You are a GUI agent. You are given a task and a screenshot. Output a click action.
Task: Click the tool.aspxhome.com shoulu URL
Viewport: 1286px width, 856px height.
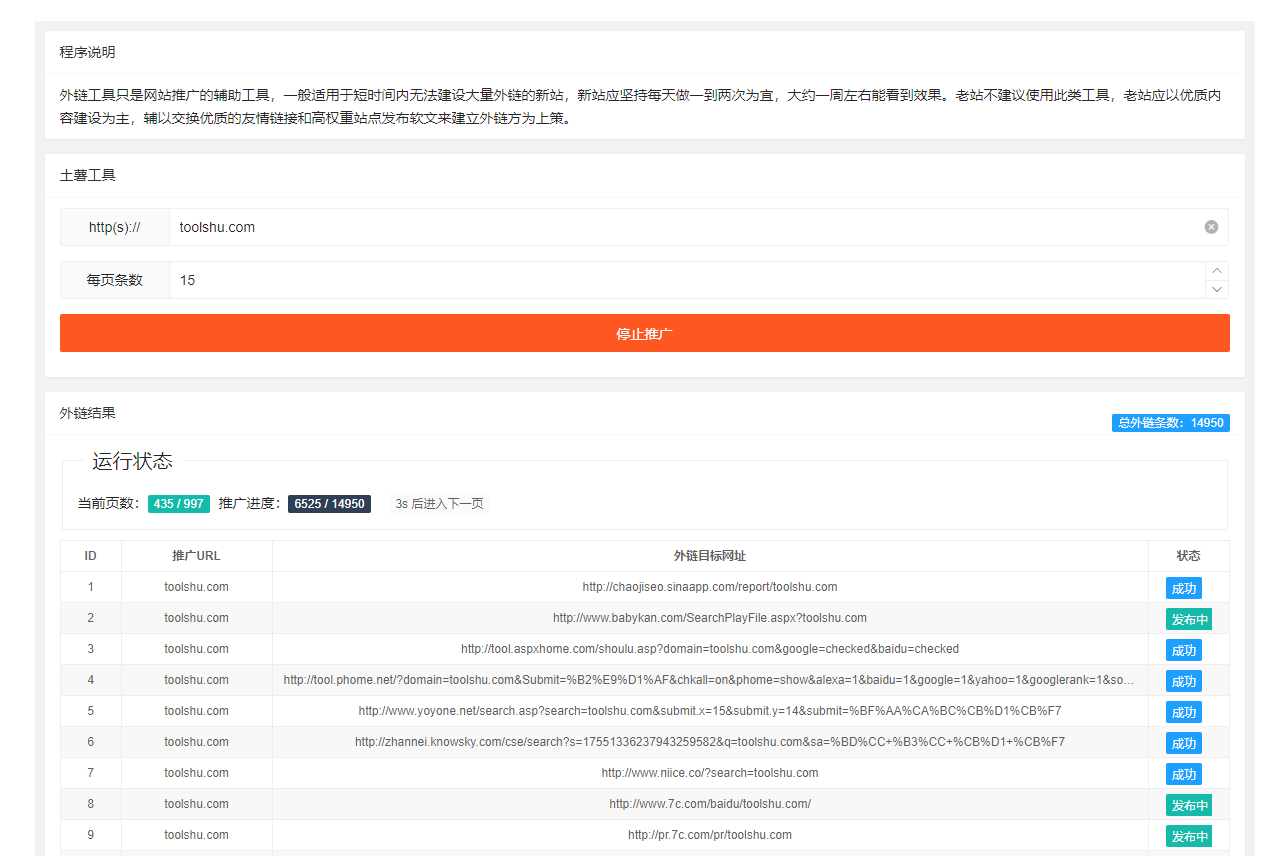(x=710, y=649)
